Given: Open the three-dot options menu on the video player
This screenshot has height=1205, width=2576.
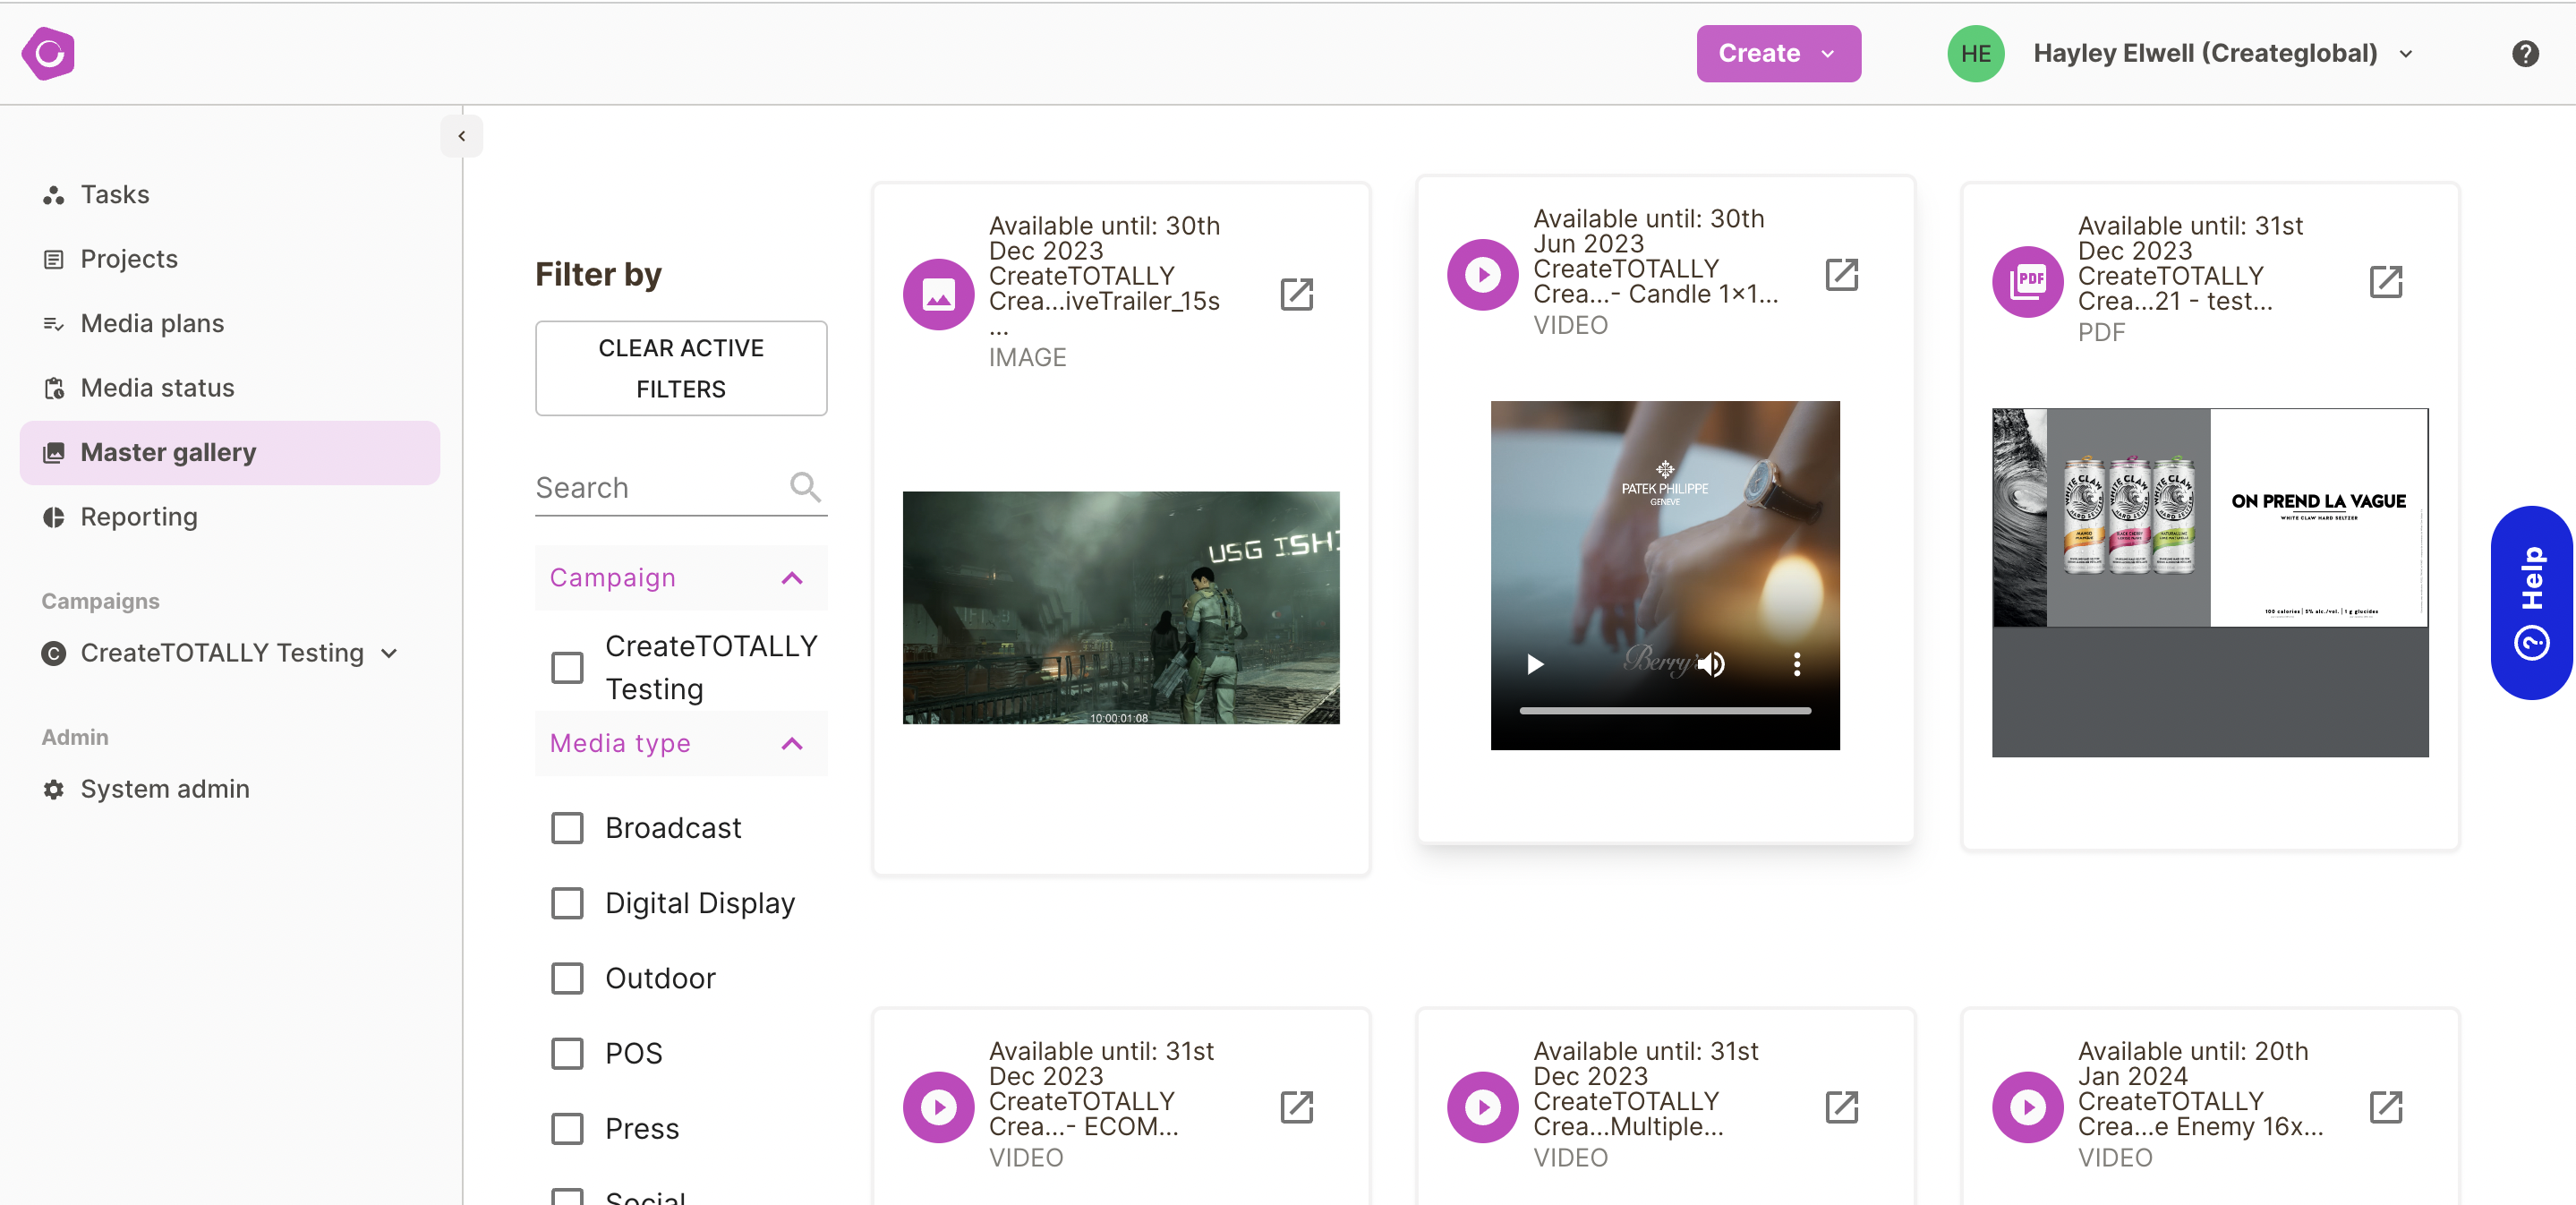Looking at the screenshot, I should tap(1796, 664).
